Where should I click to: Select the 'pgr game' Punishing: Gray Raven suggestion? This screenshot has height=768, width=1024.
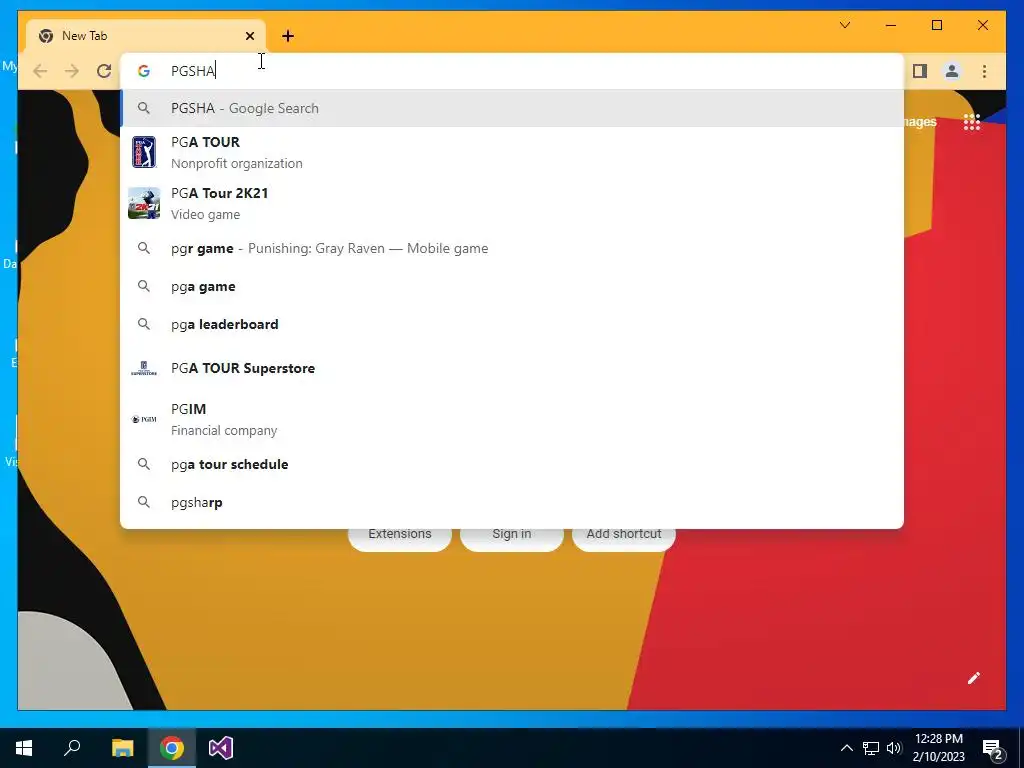[512, 248]
